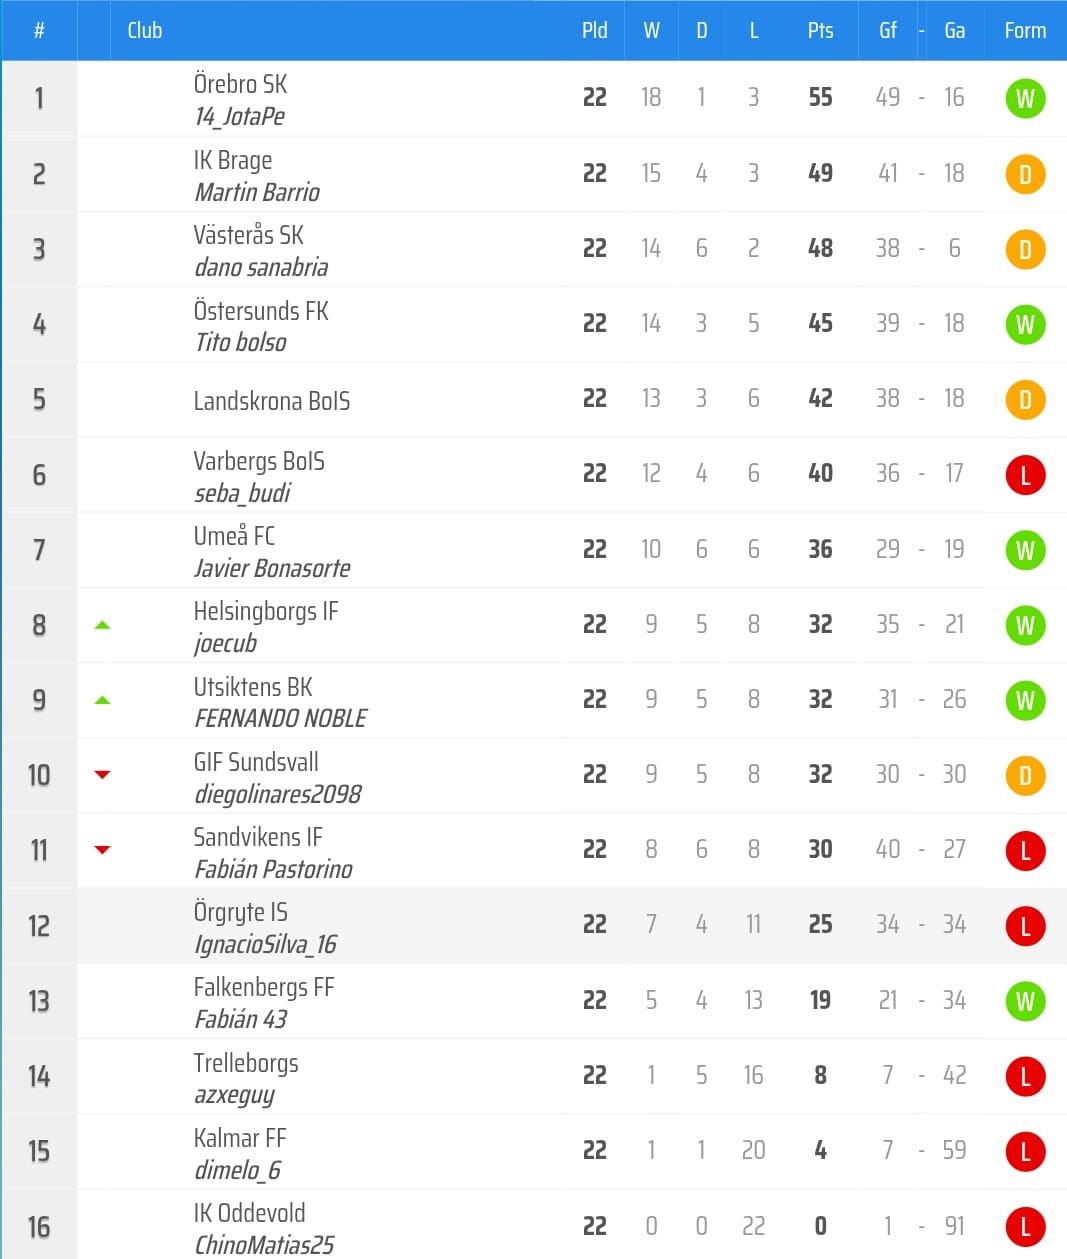
Task: Click the red down arrow beside GIF Sundsvall
Action: tap(102, 775)
